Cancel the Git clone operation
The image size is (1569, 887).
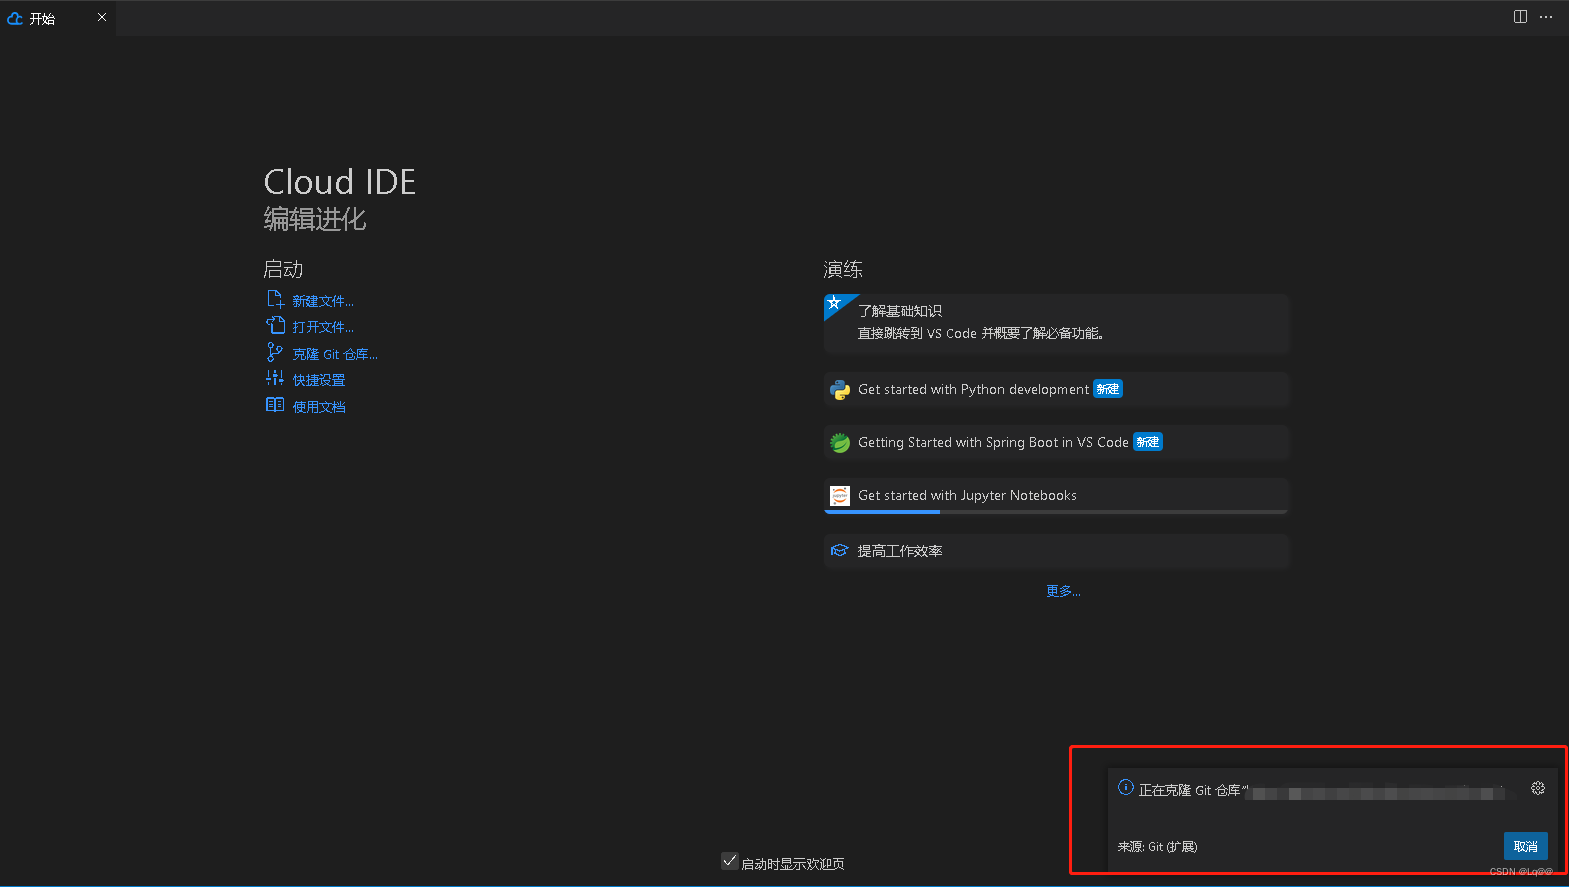click(1525, 846)
